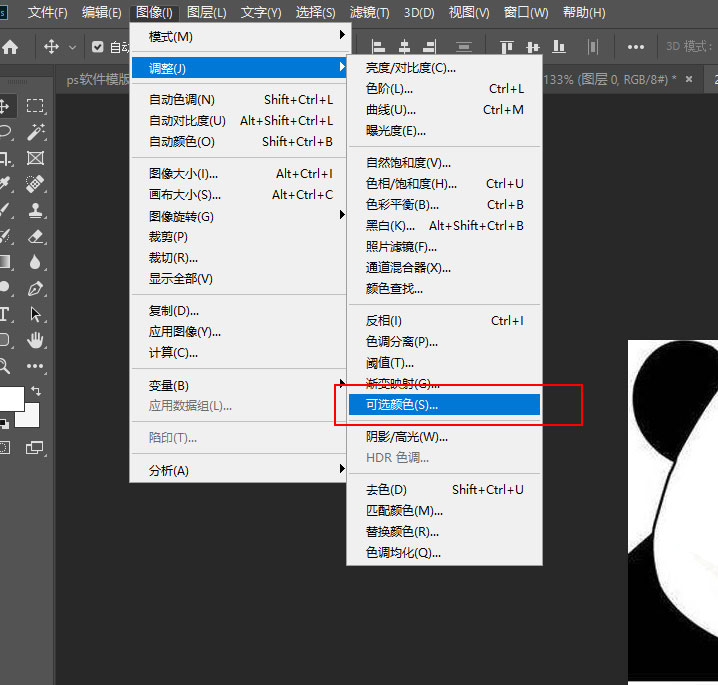Close the document tab showing 133%
This screenshot has width=718, height=685.
(x=687, y=79)
